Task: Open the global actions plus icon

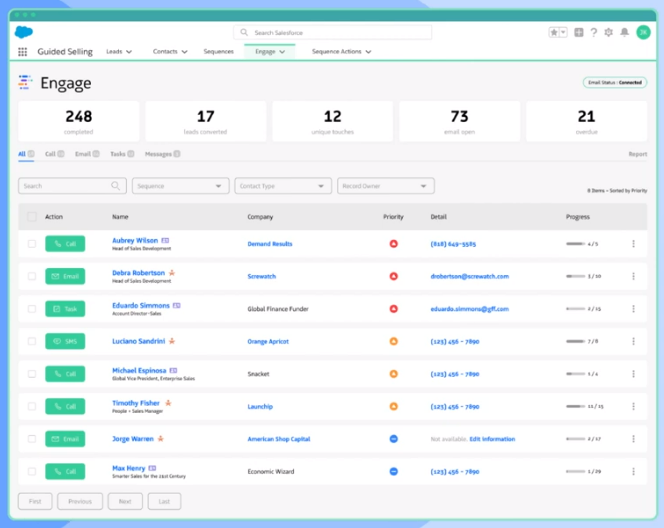Action: pos(578,32)
